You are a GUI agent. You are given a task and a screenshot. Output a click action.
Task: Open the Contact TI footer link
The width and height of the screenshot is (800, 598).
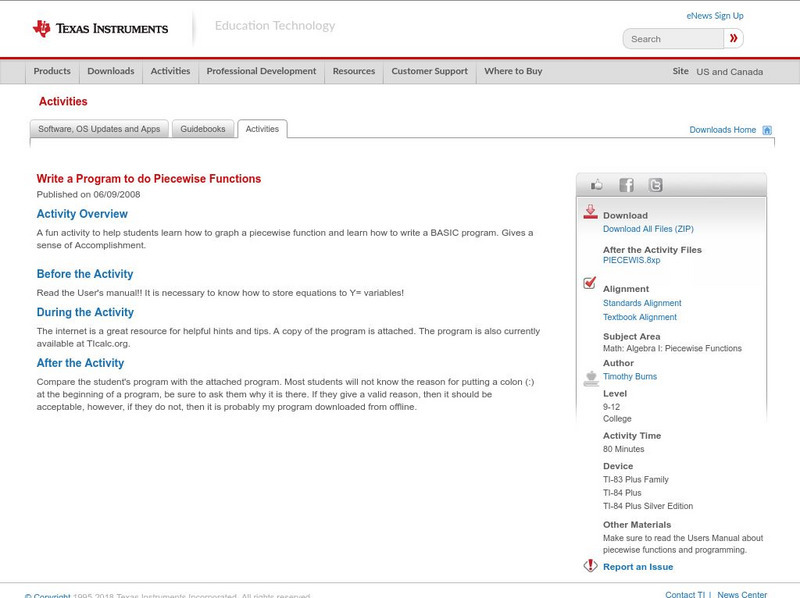click(685, 594)
